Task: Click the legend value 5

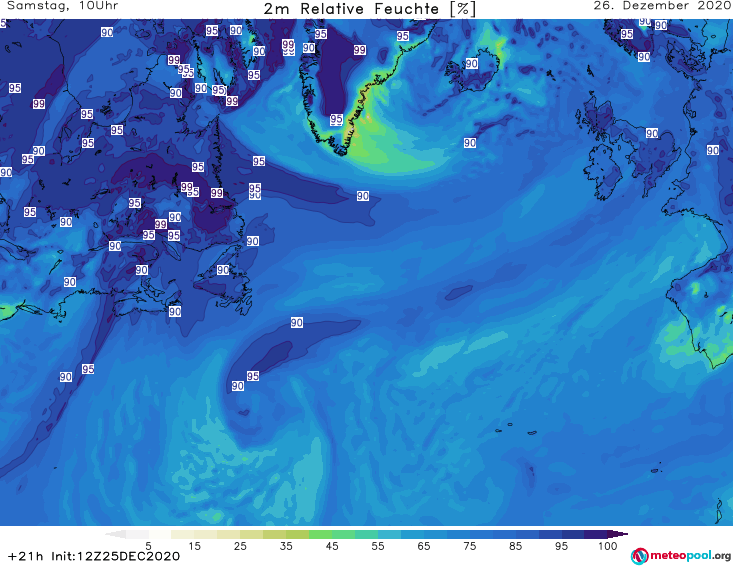Action: pos(148,546)
